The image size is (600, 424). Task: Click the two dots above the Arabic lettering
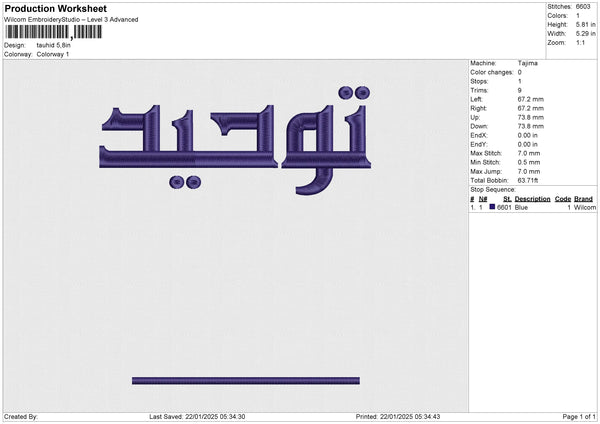coord(354,92)
